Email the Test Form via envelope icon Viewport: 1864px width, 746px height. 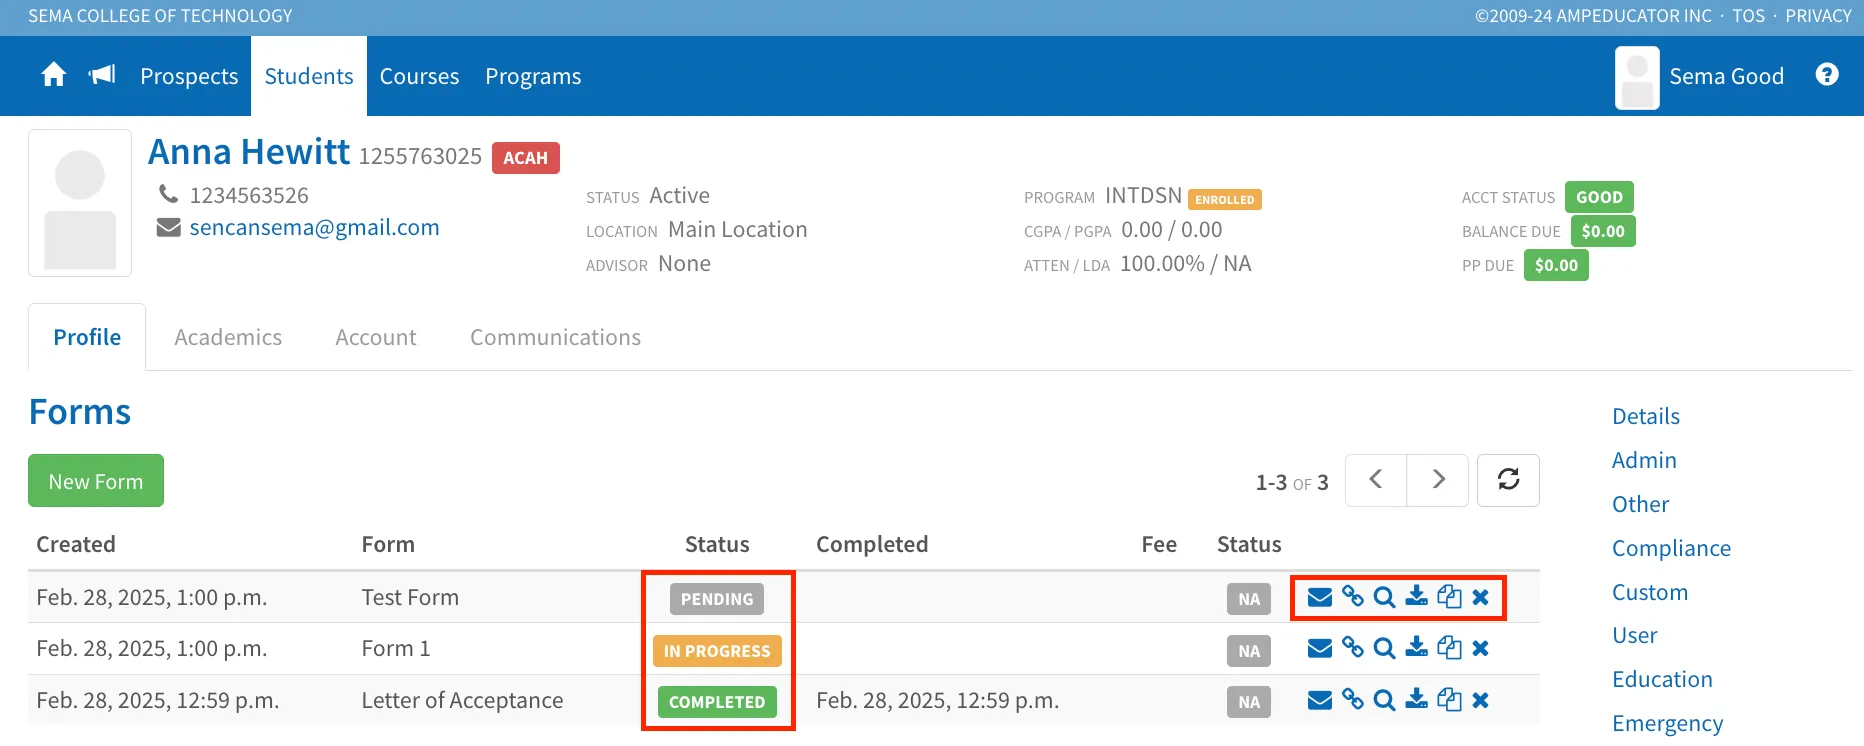click(x=1320, y=597)
